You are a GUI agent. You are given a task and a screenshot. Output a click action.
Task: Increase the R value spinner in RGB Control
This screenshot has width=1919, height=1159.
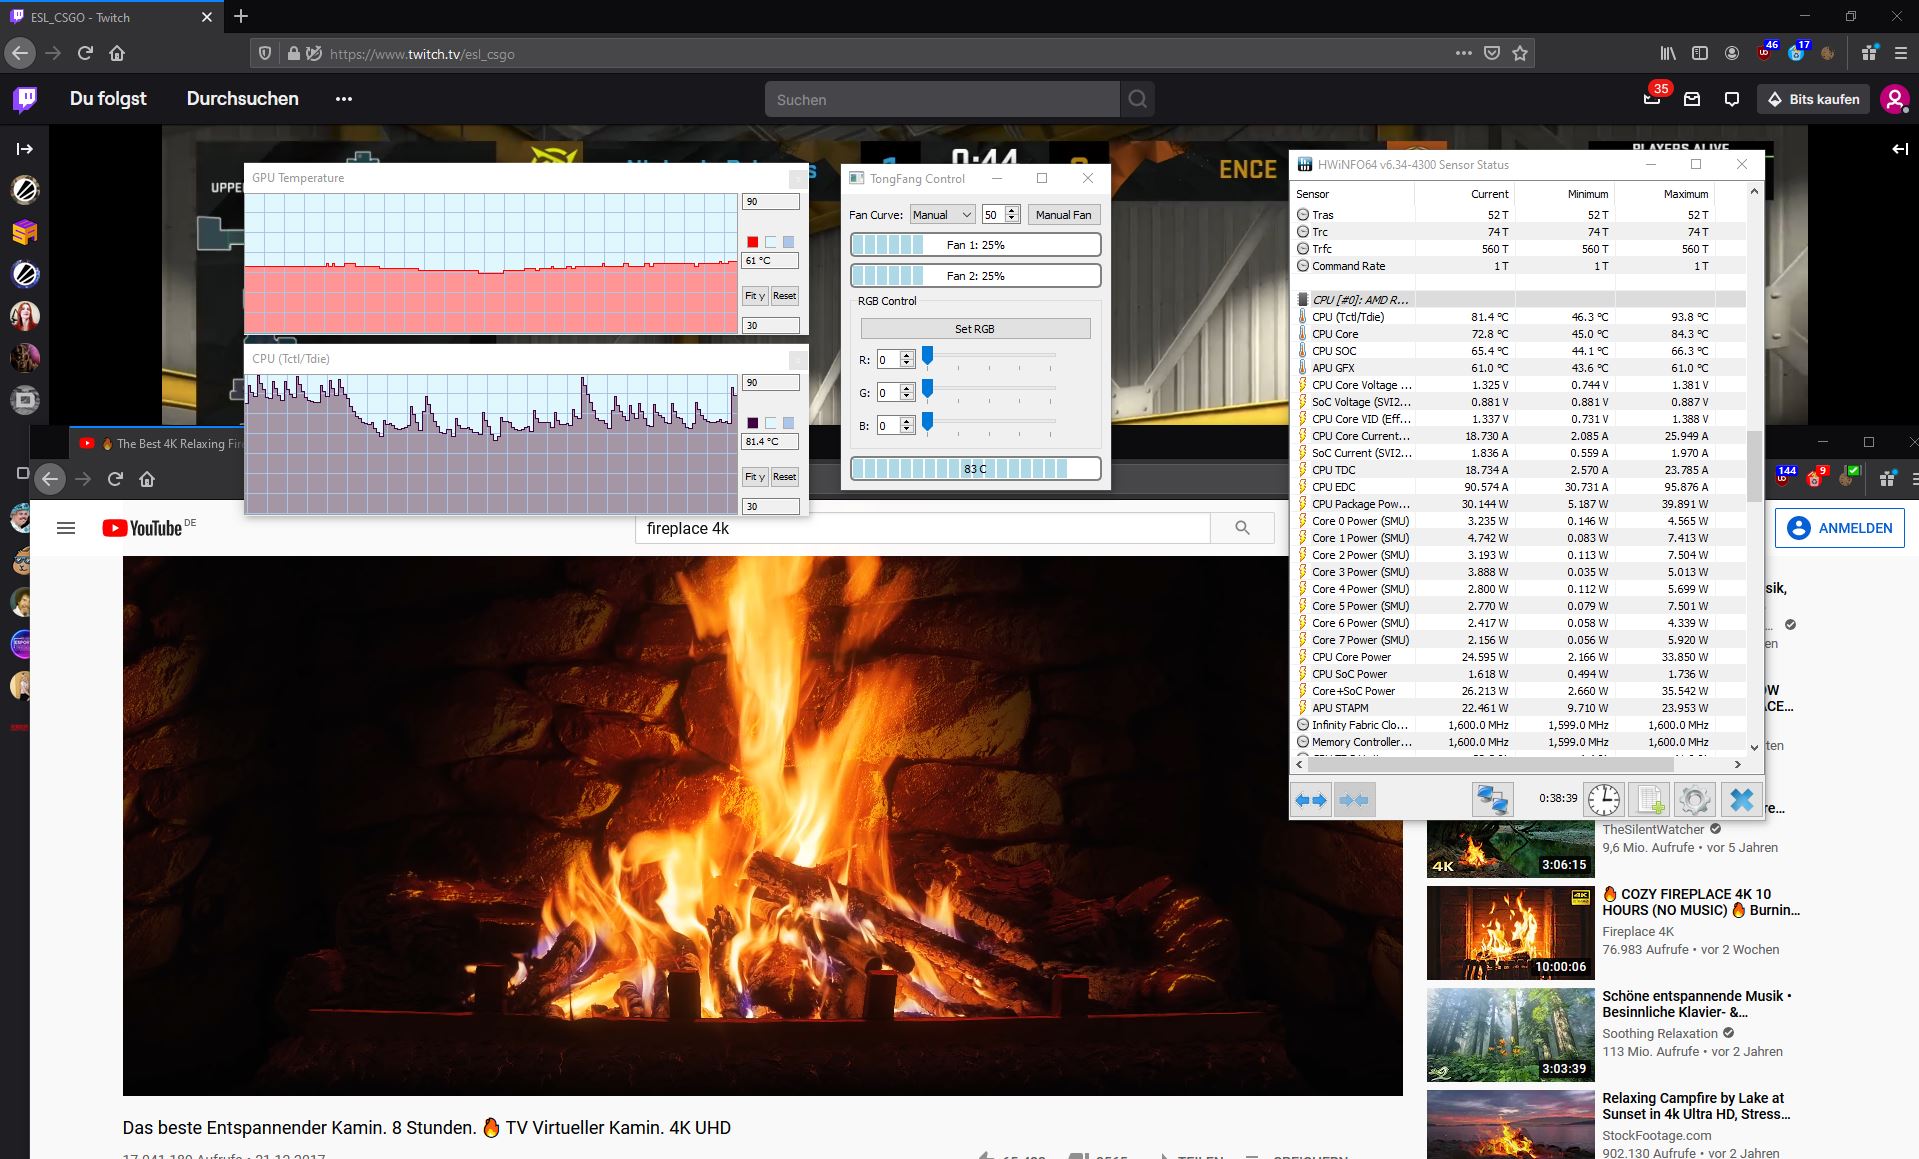[x=907, y=356]
